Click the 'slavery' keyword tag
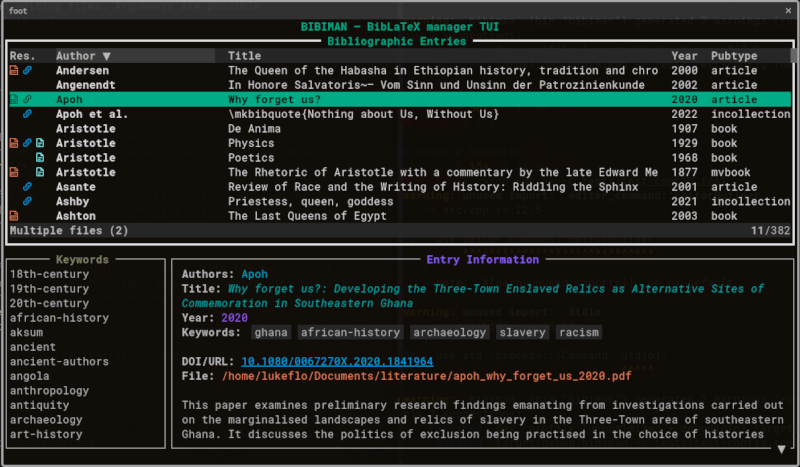 522,332
